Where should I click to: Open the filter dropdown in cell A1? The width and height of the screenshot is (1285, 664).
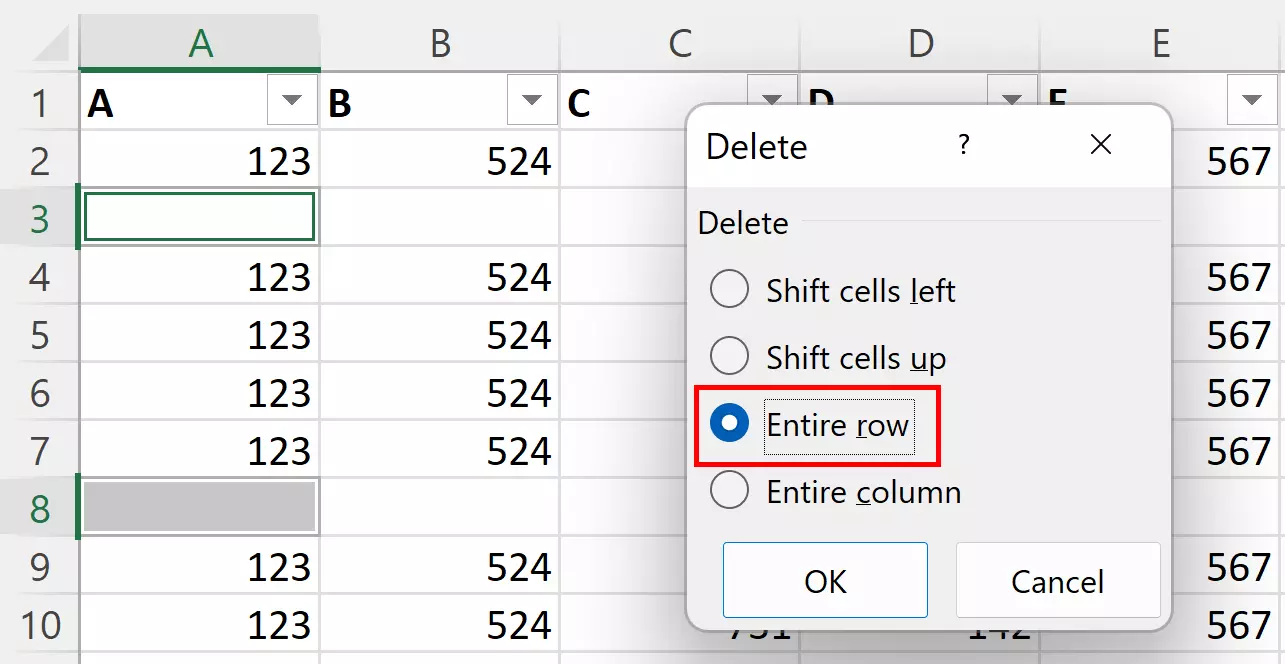click(291, 101)
